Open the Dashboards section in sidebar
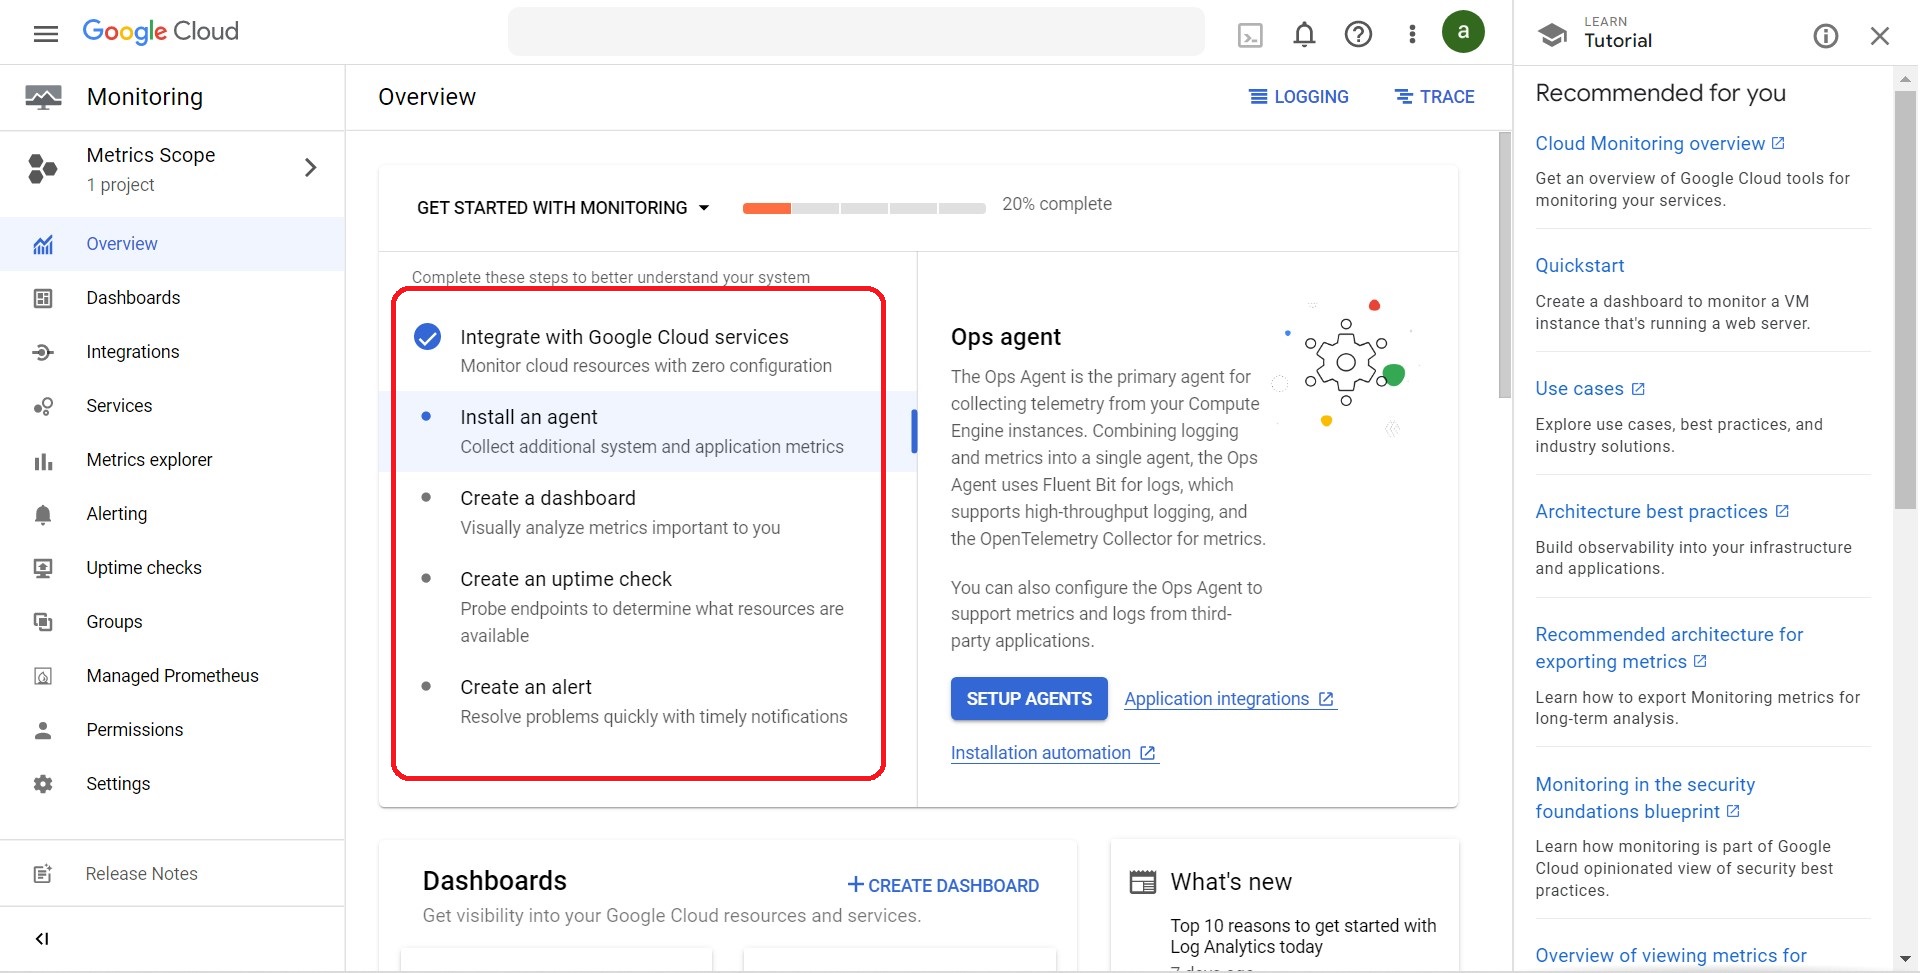This screenshot has height=973, width=1920. tap(134, 297)
